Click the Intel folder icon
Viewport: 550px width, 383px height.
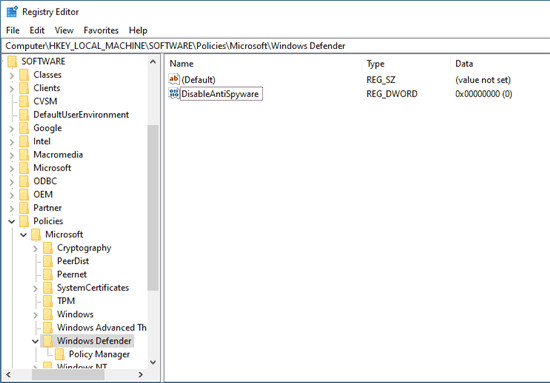[x=24, y=141]
